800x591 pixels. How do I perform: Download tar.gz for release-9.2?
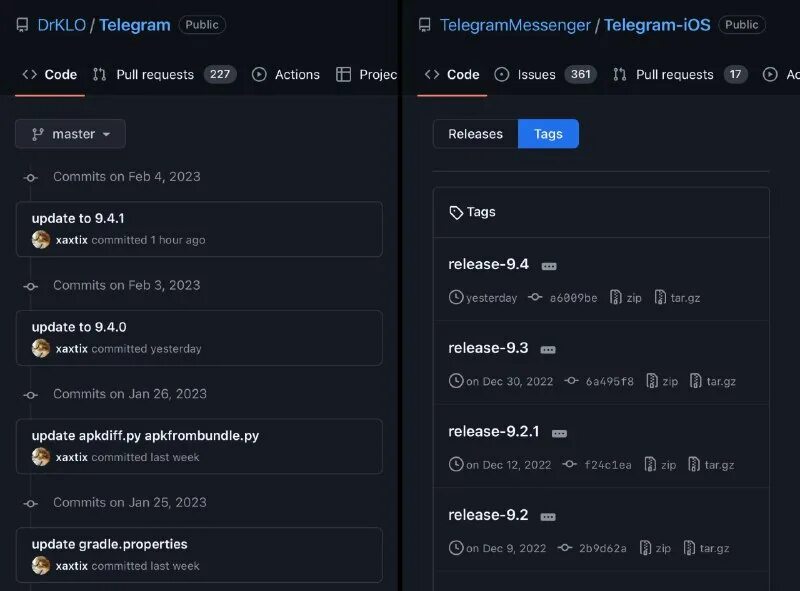[x=706, y=549]
